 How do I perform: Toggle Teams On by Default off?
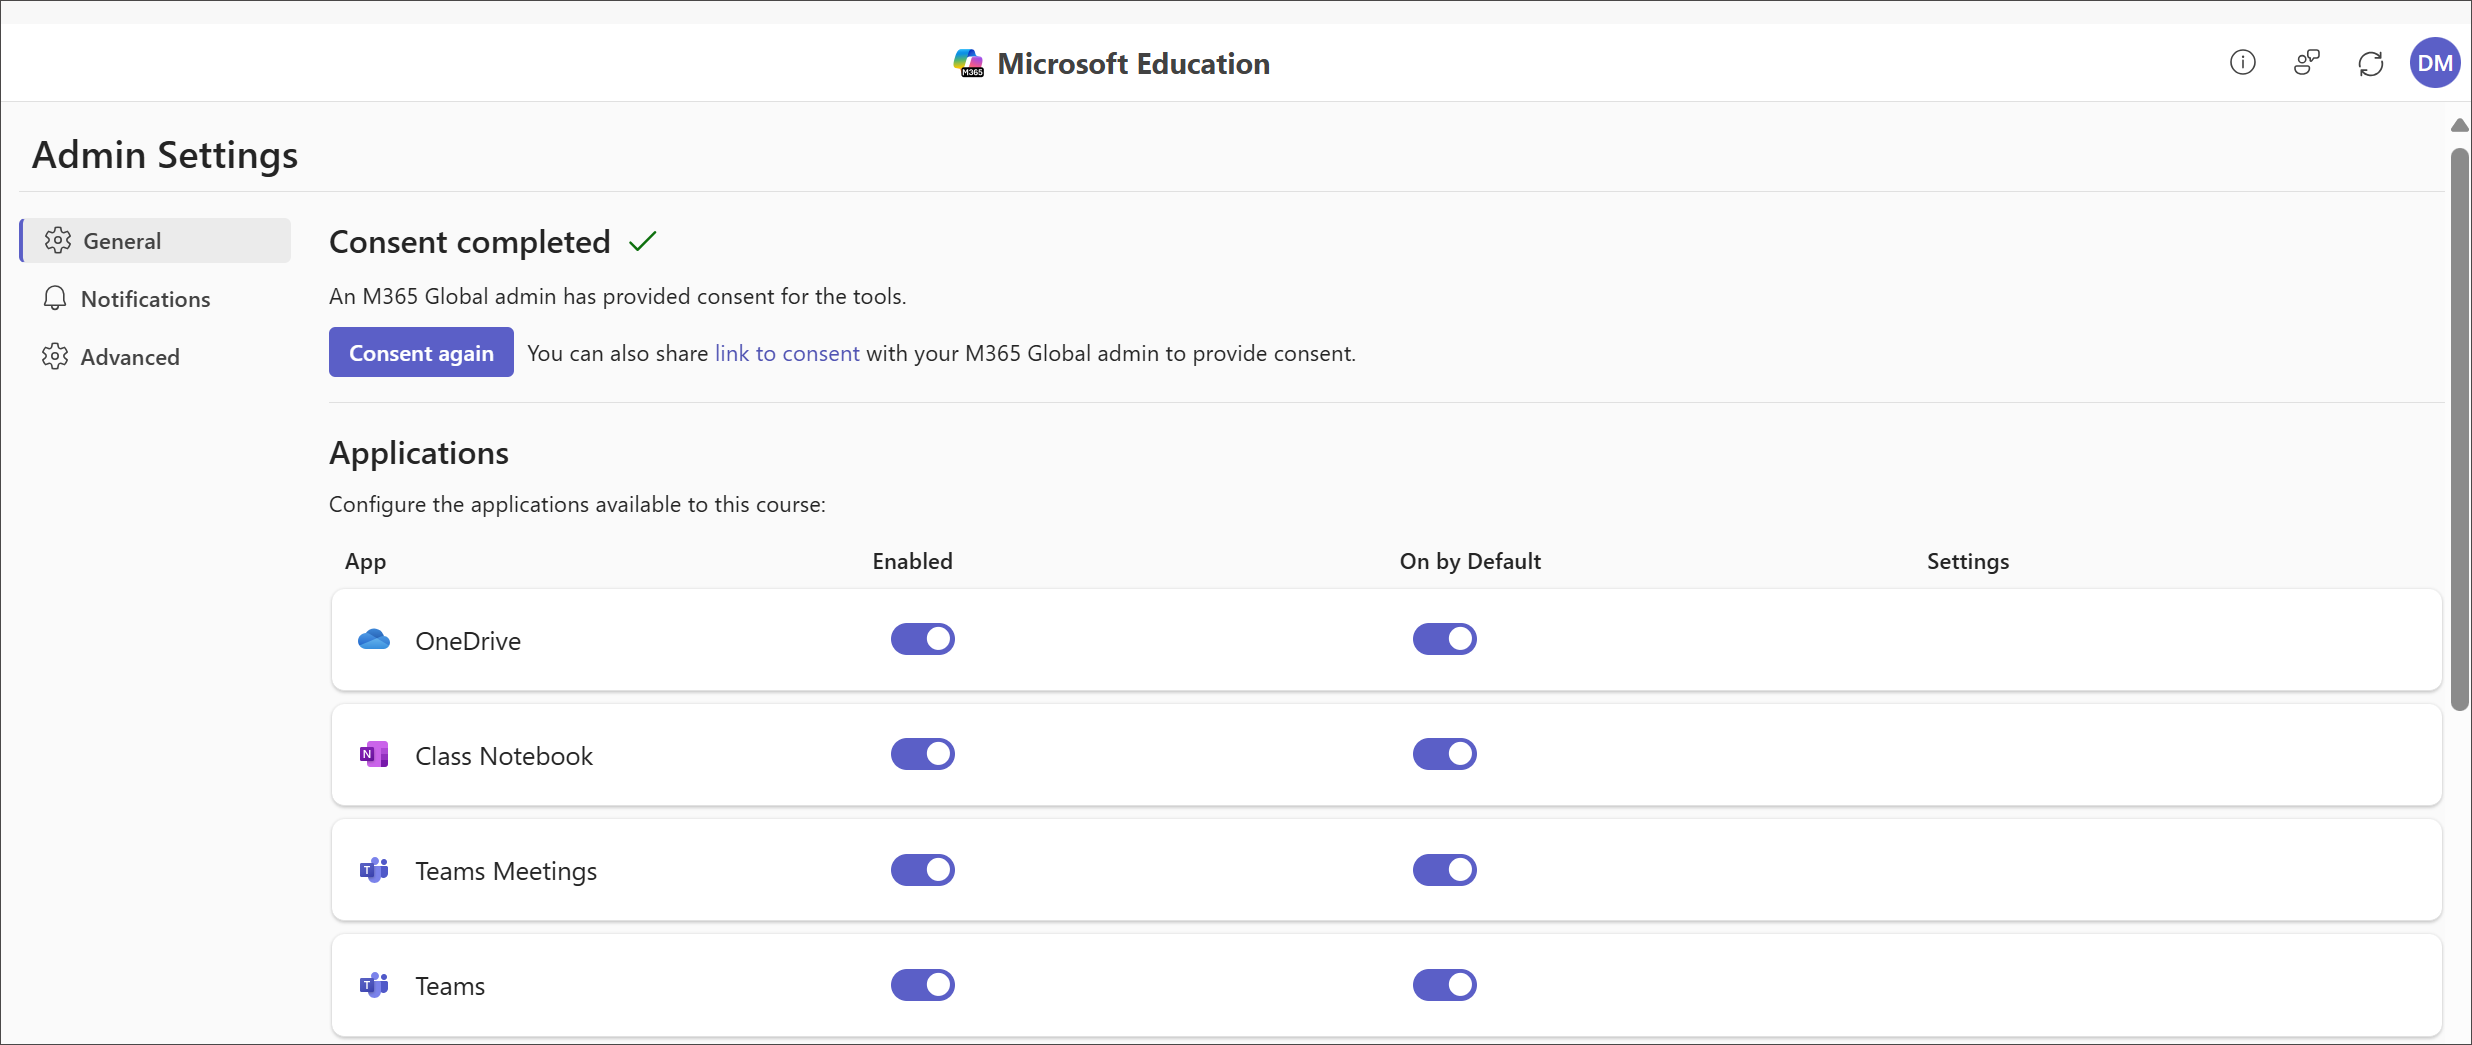[x=1444, y=984]
